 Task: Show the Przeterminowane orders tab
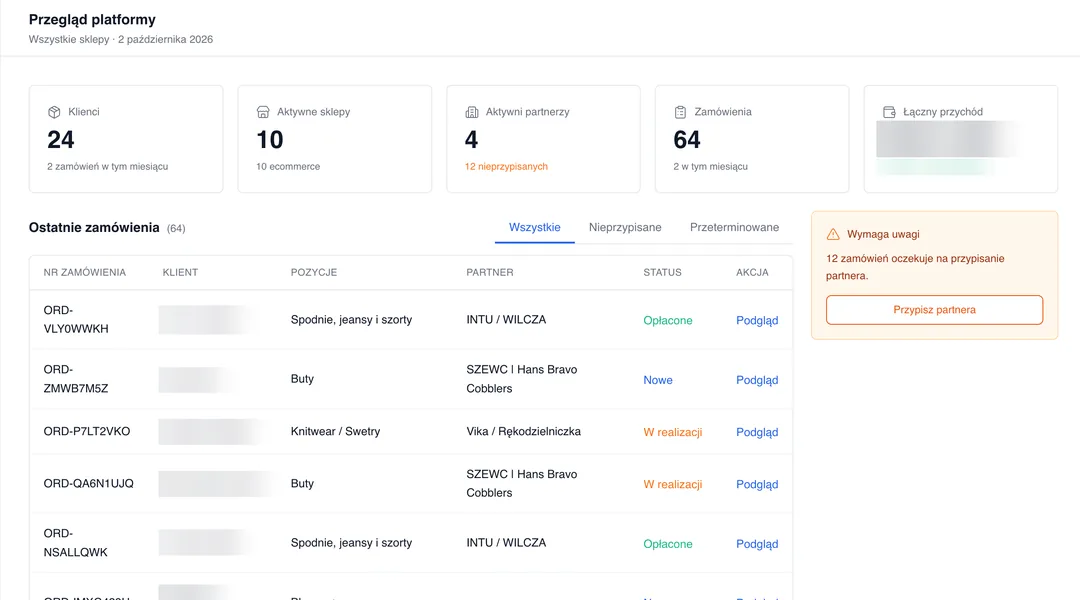(x=734, y=227)
